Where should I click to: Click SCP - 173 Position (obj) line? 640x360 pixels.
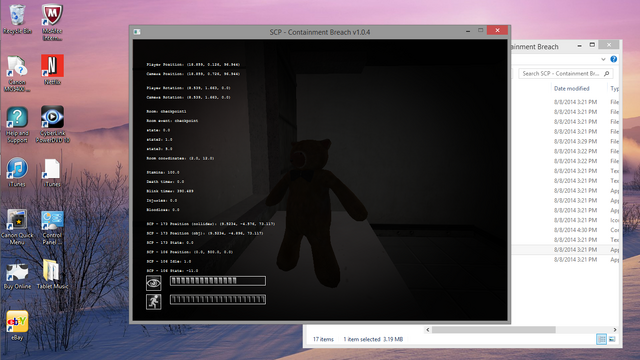coord(204,233)
